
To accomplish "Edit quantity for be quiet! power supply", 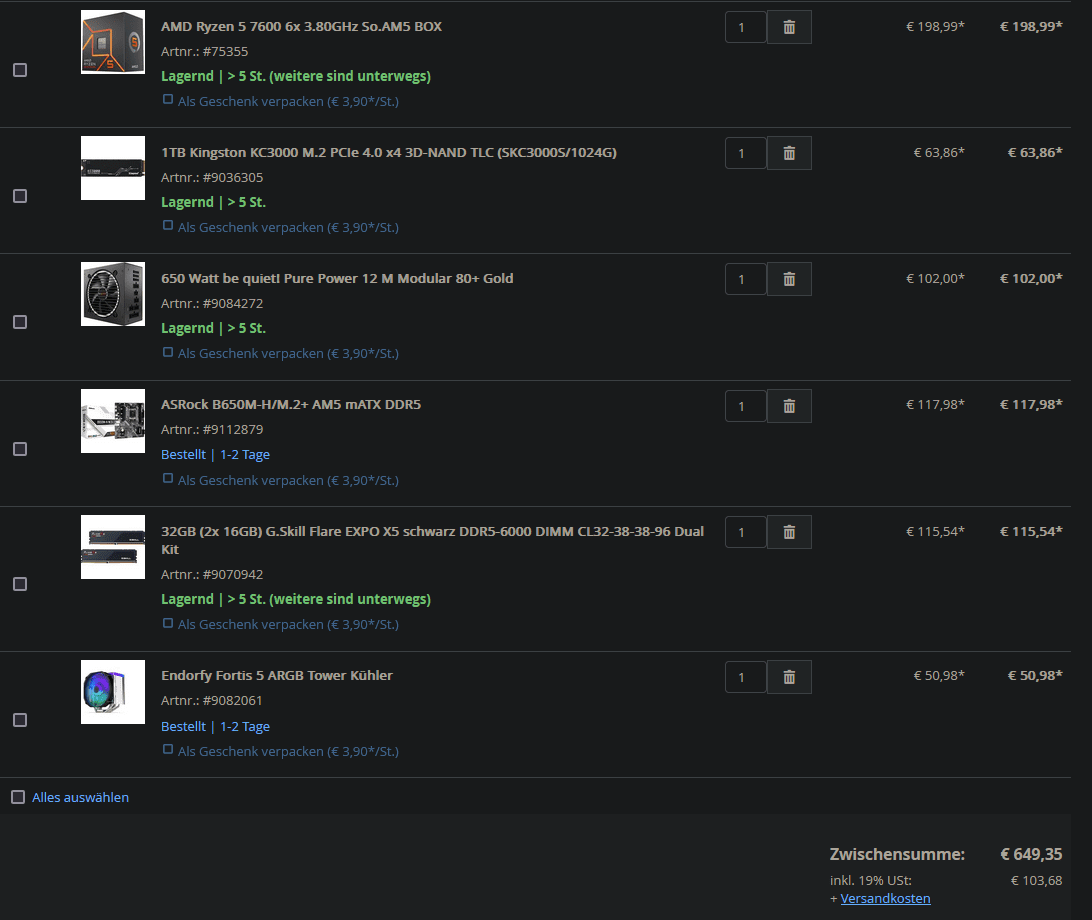I will [746, 279].
